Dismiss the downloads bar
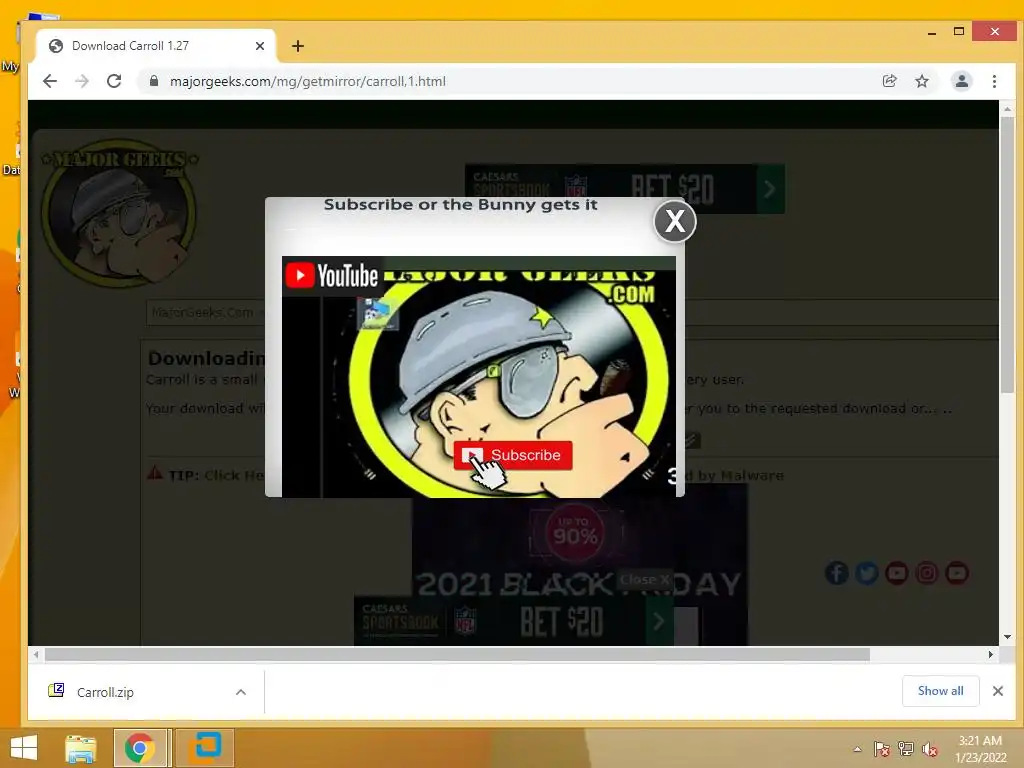Viewport: 1024px width, 768px height. [x=998, y=691]
